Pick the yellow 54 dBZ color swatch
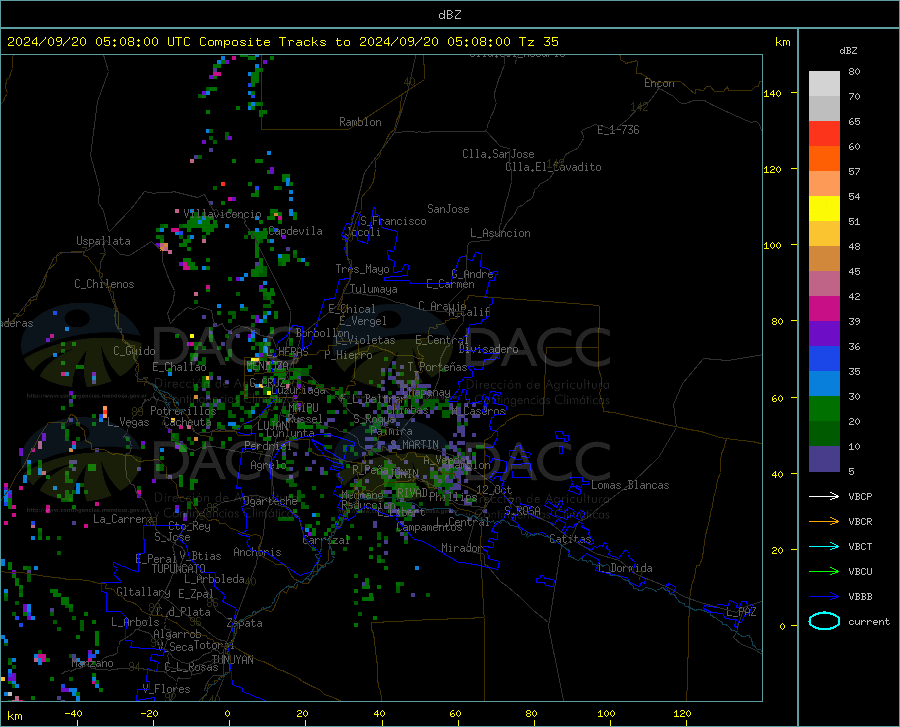Viewport: 900px width, 727px height. [x=824, y=208]
